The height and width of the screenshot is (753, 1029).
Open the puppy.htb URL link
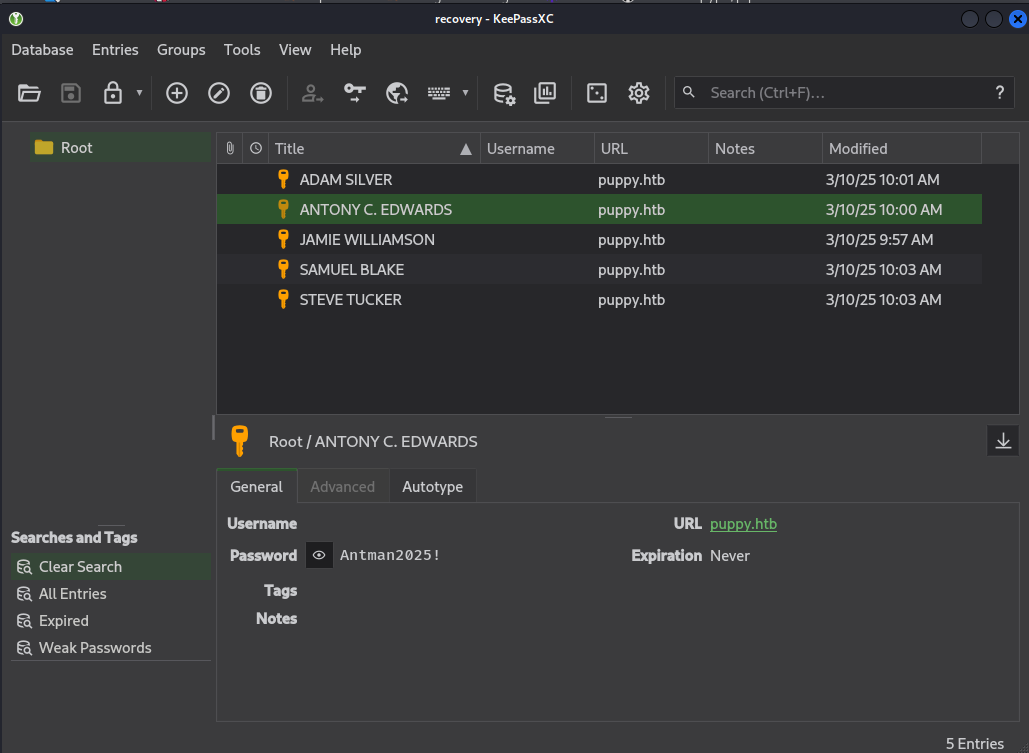coord(743,524)
